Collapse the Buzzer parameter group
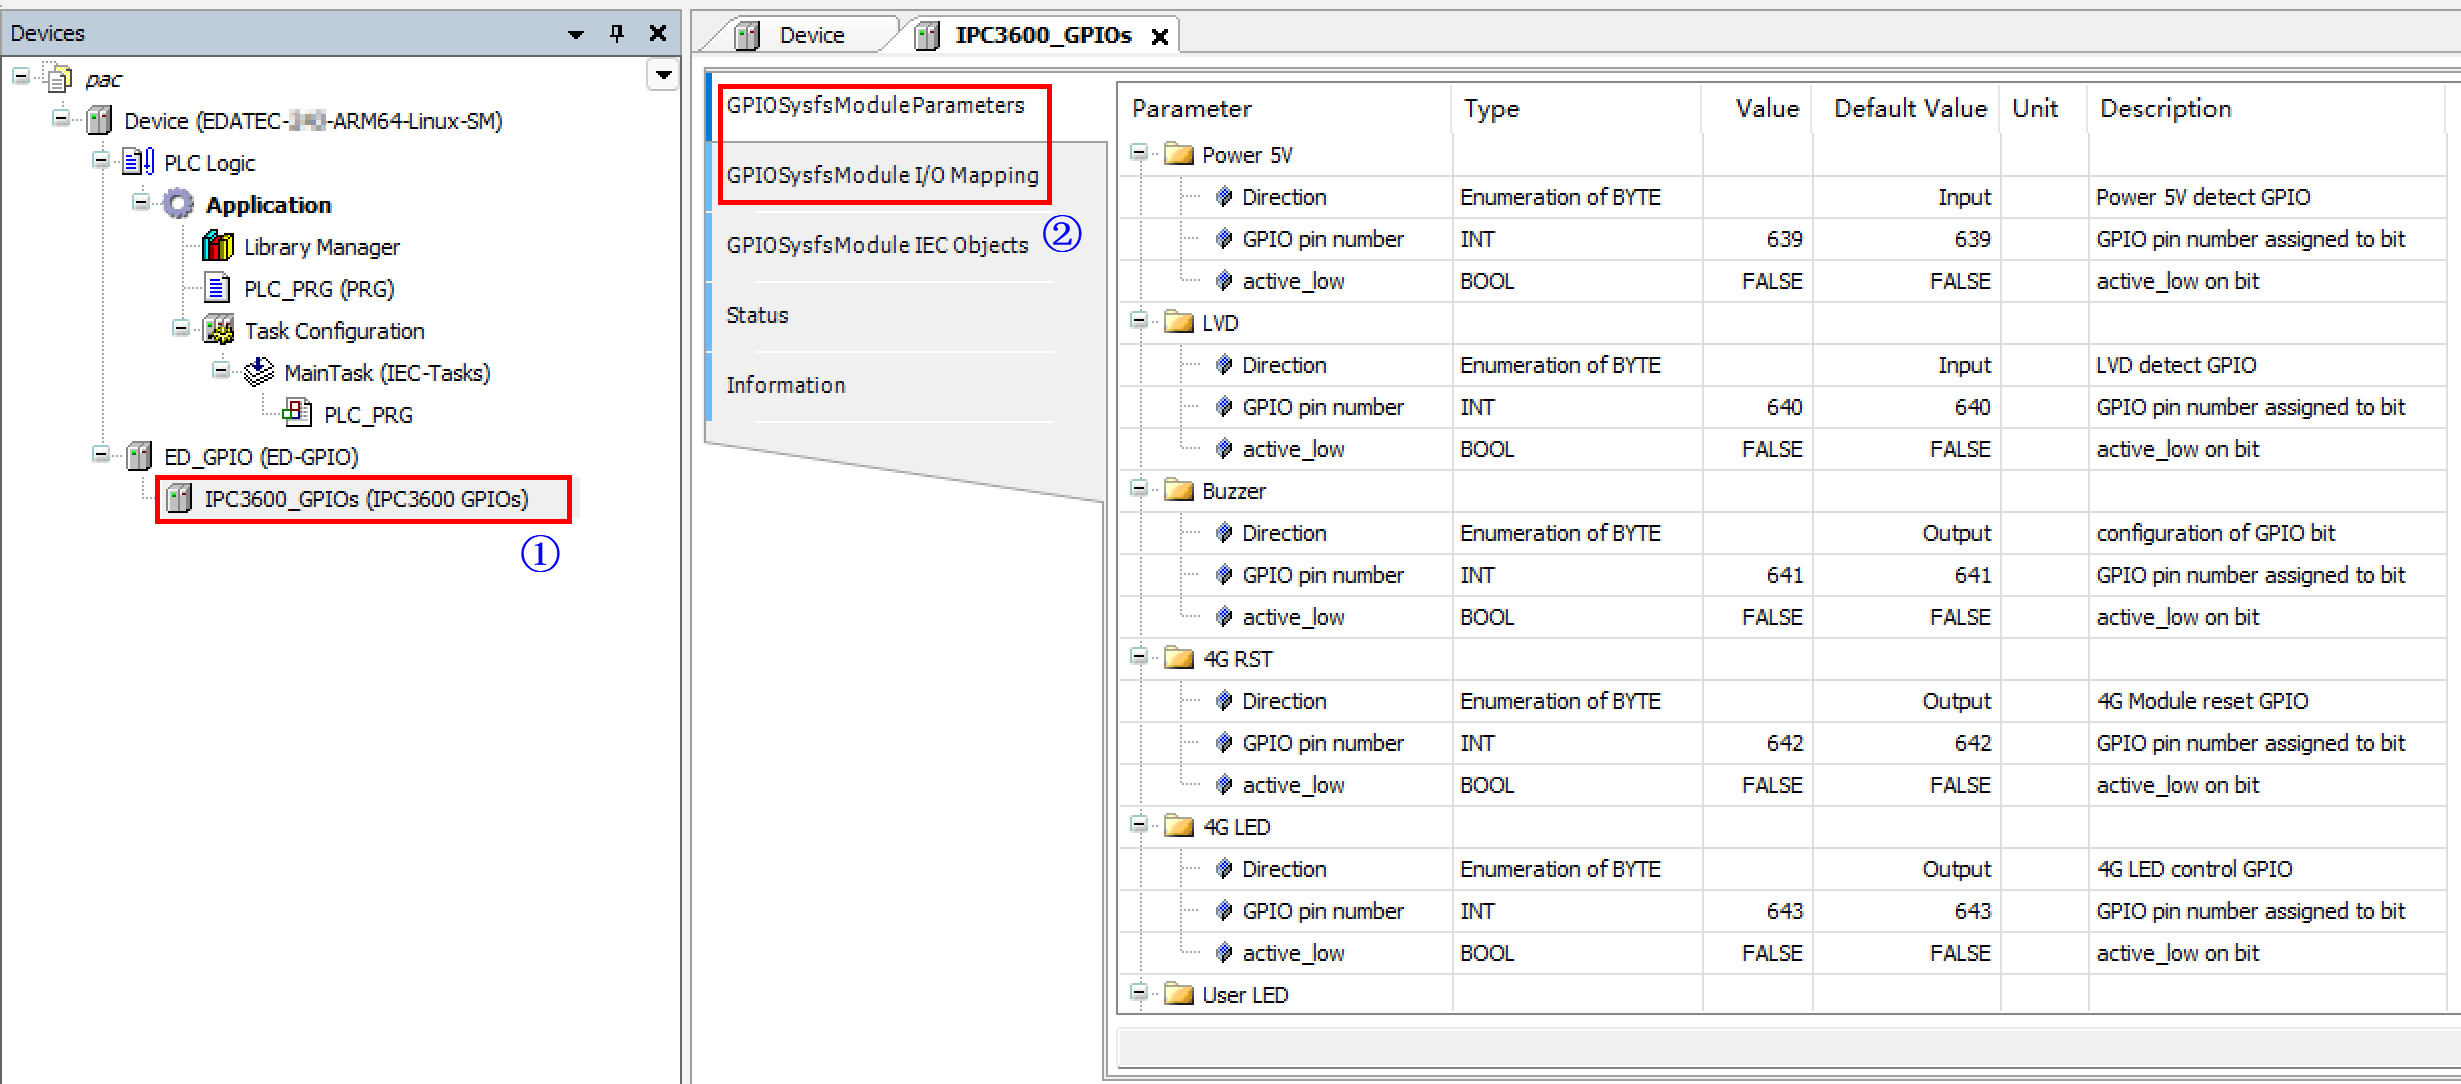2461x1084 pixels. tap(1138, 489)
